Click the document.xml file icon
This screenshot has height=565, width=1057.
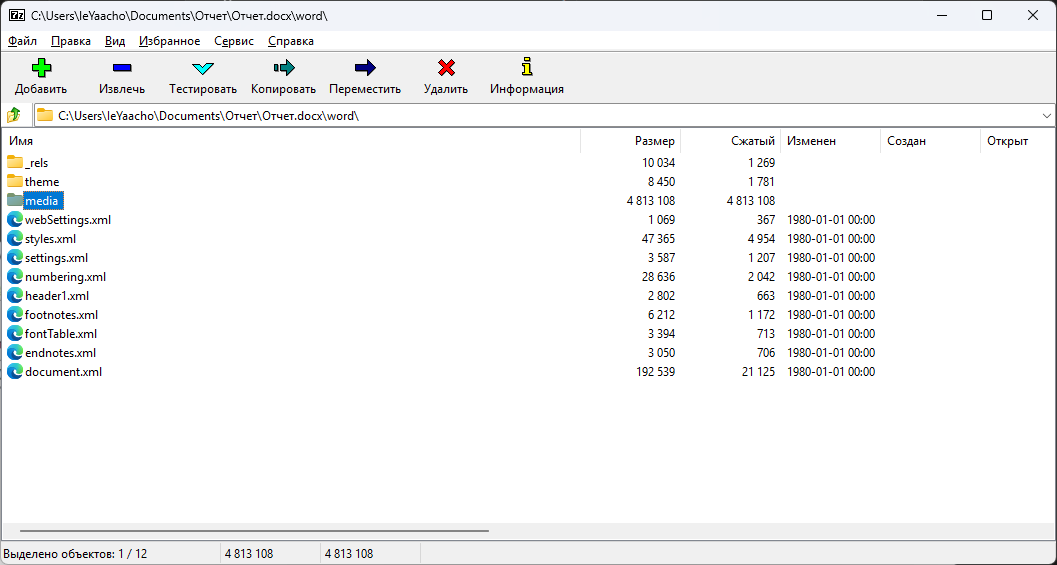point(15,371)
